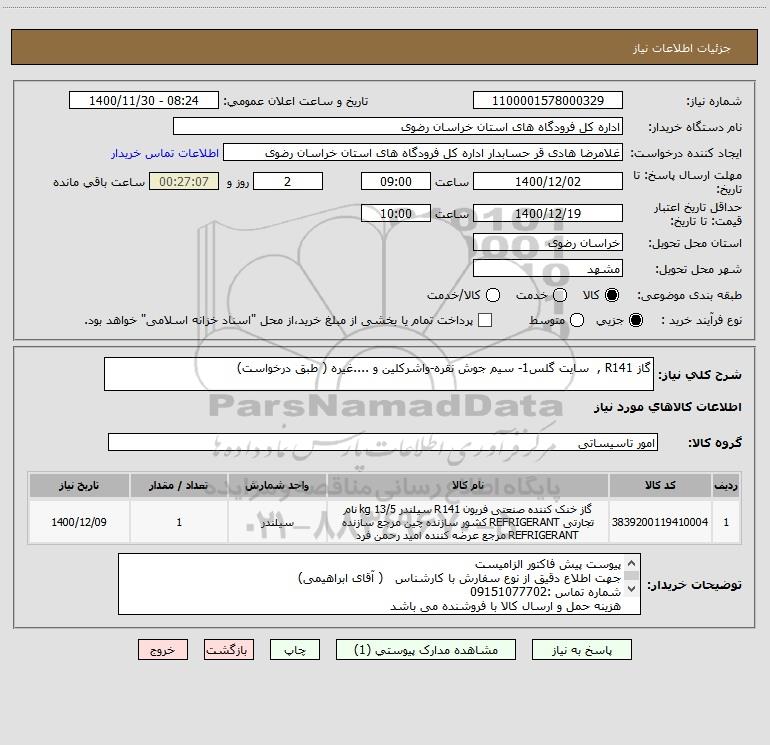
Task: Click the remaining days field showing 2
Action: [288, 181]
